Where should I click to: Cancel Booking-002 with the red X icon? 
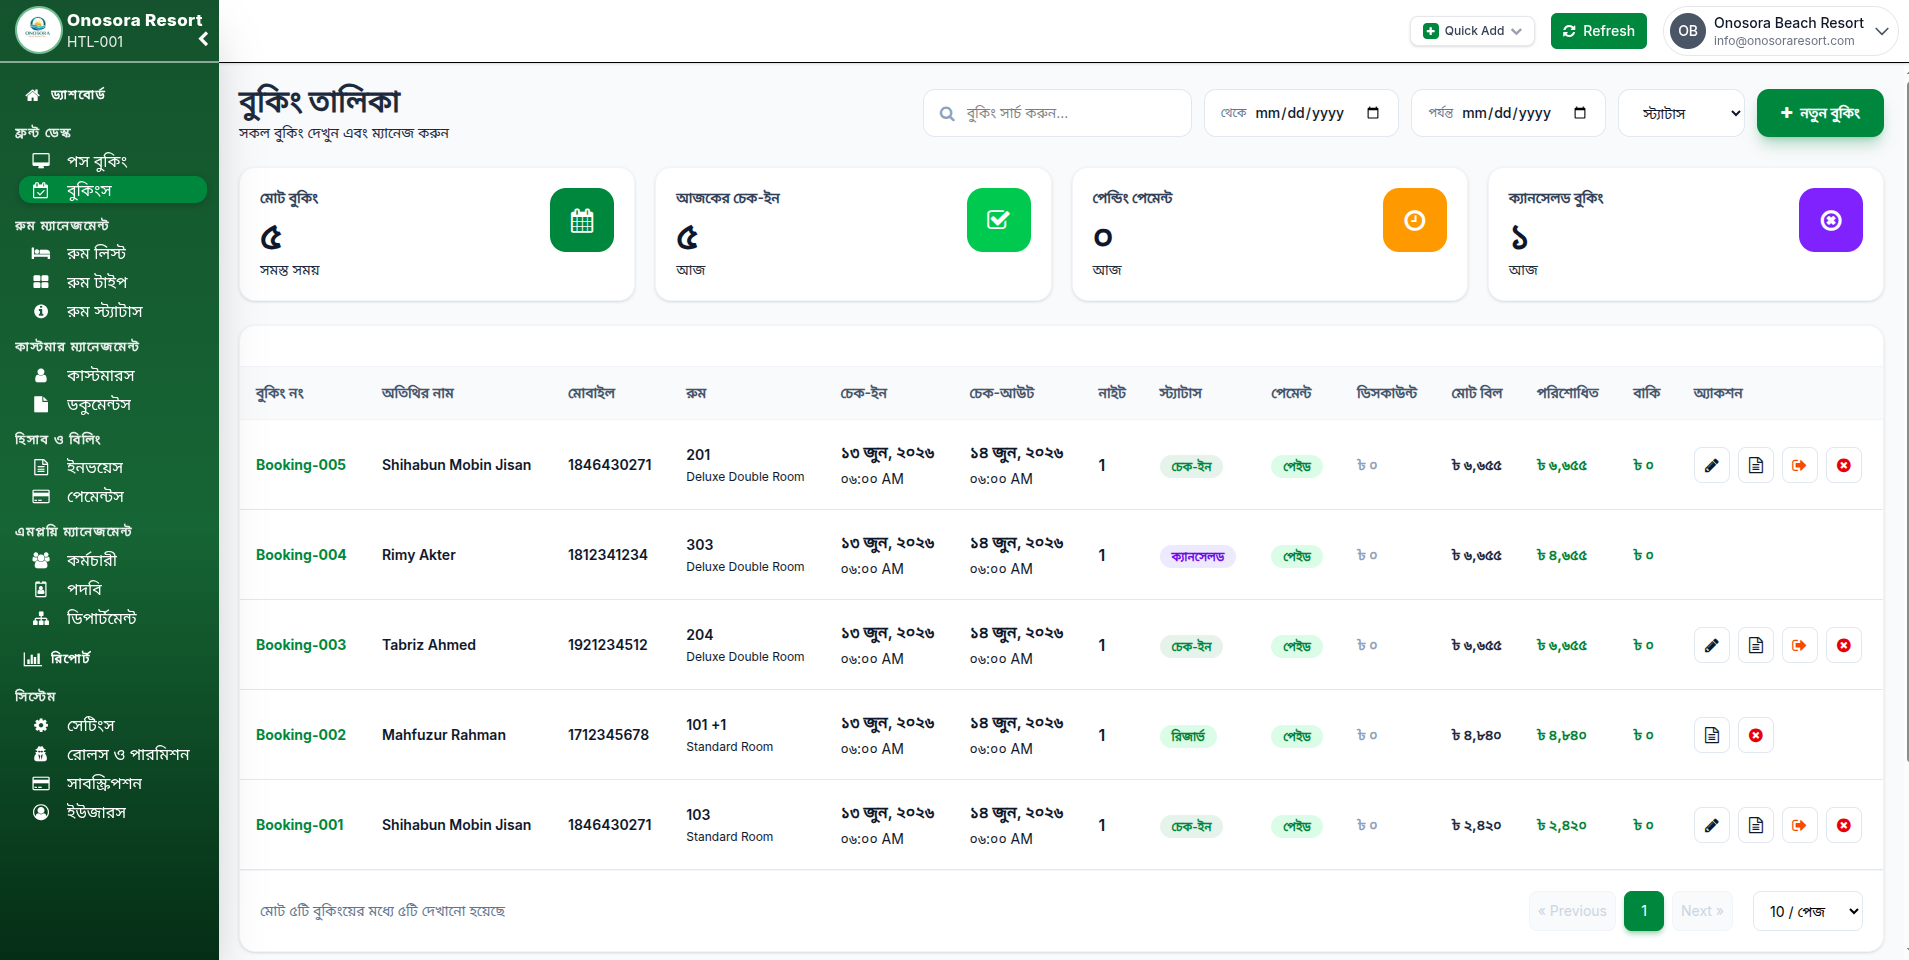point(1756,735)
